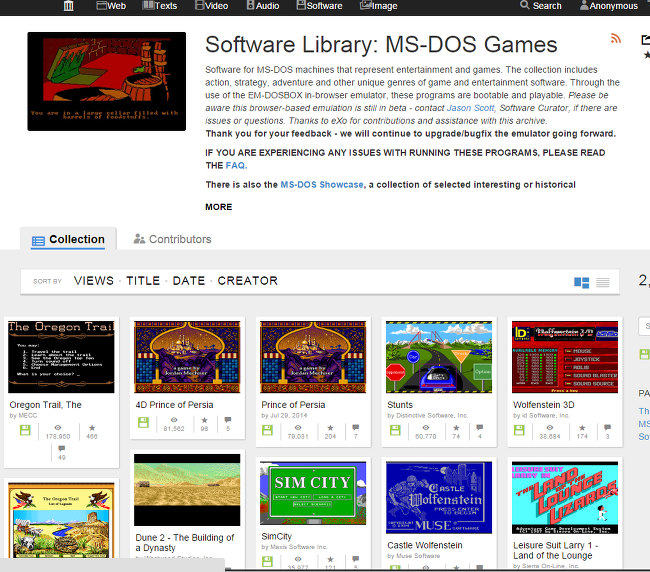Image resolution: width=650 pixels, height=572 pixels.
Task: Open the SimCity thumbnail
Action: click(313, 493)
